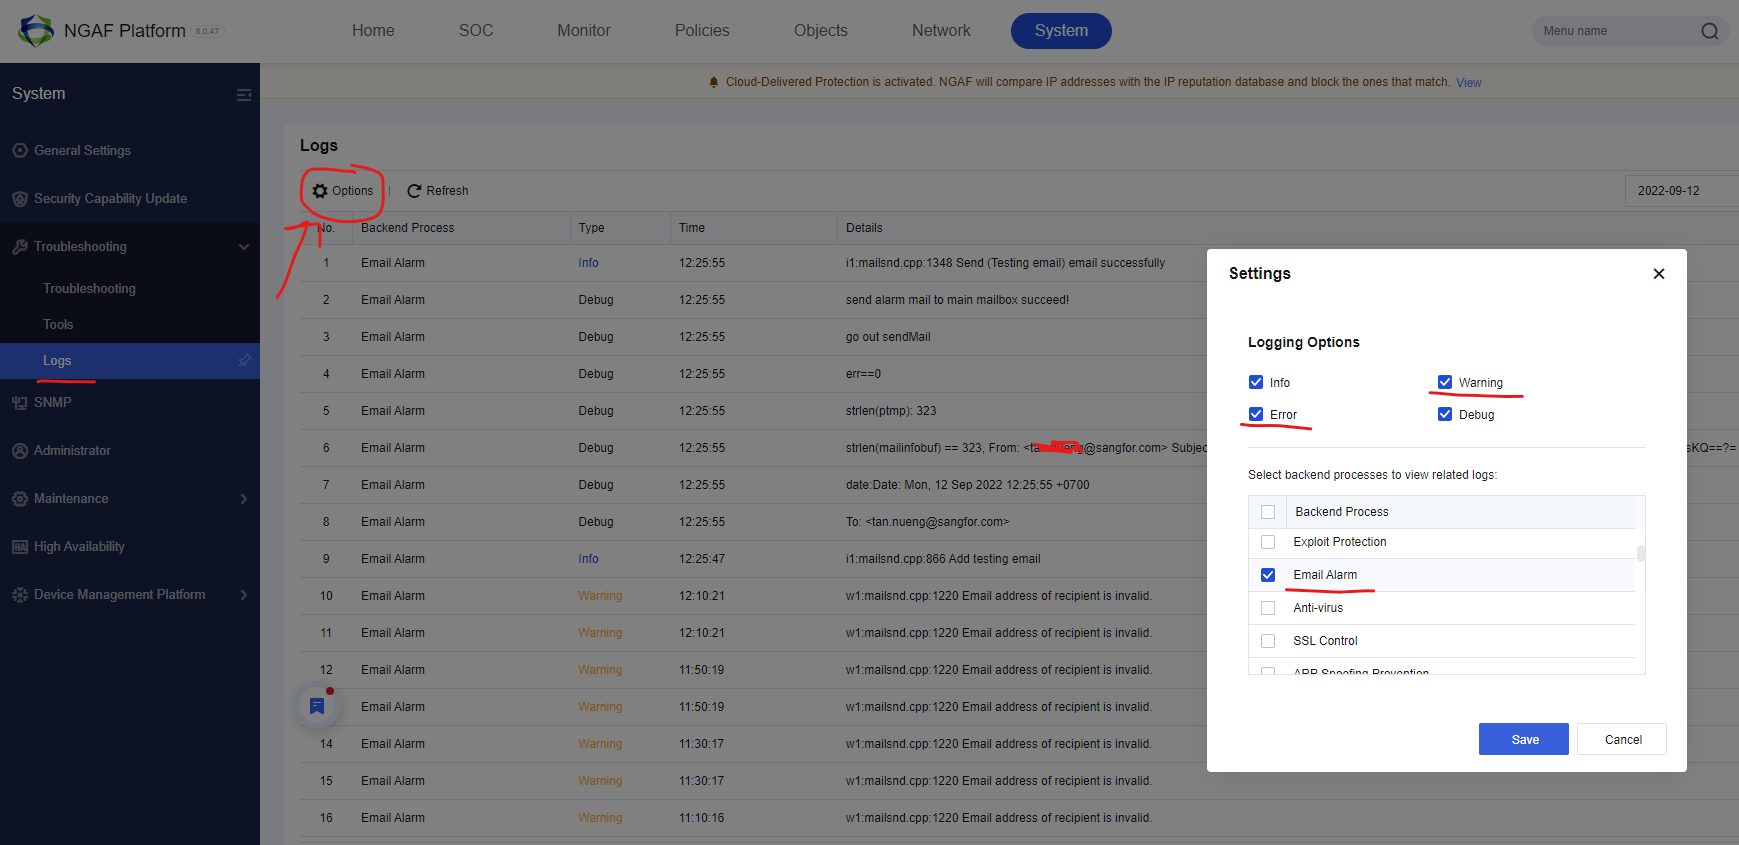Cancel the Settings dialog

1622,739
